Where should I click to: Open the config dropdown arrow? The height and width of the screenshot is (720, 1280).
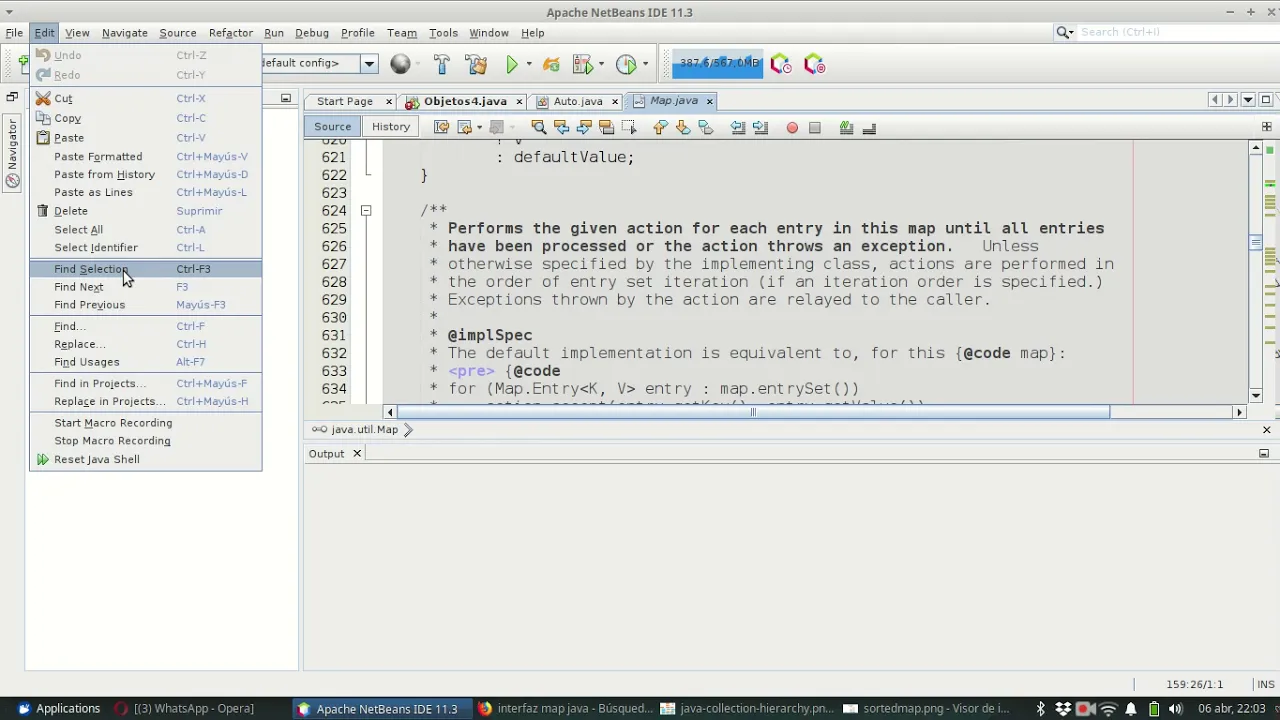click(369, 64)
